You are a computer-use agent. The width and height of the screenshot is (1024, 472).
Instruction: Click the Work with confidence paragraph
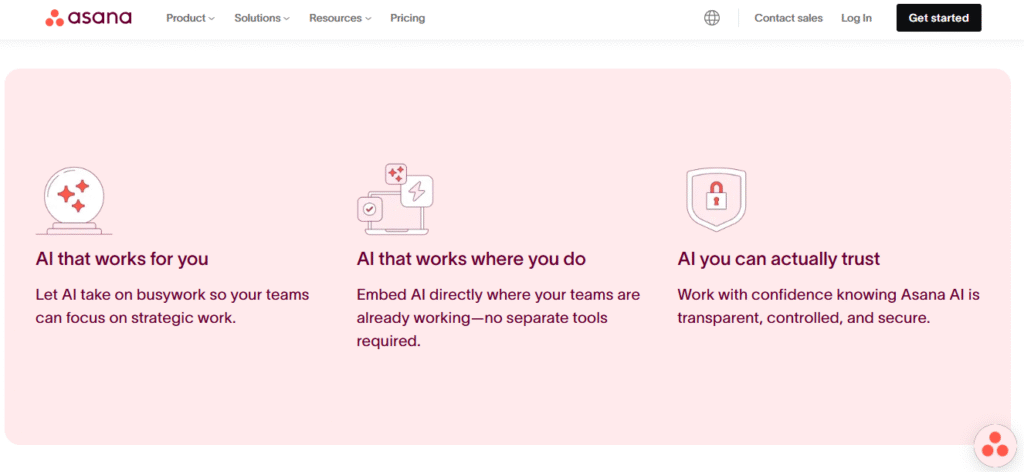click(829, 307)
